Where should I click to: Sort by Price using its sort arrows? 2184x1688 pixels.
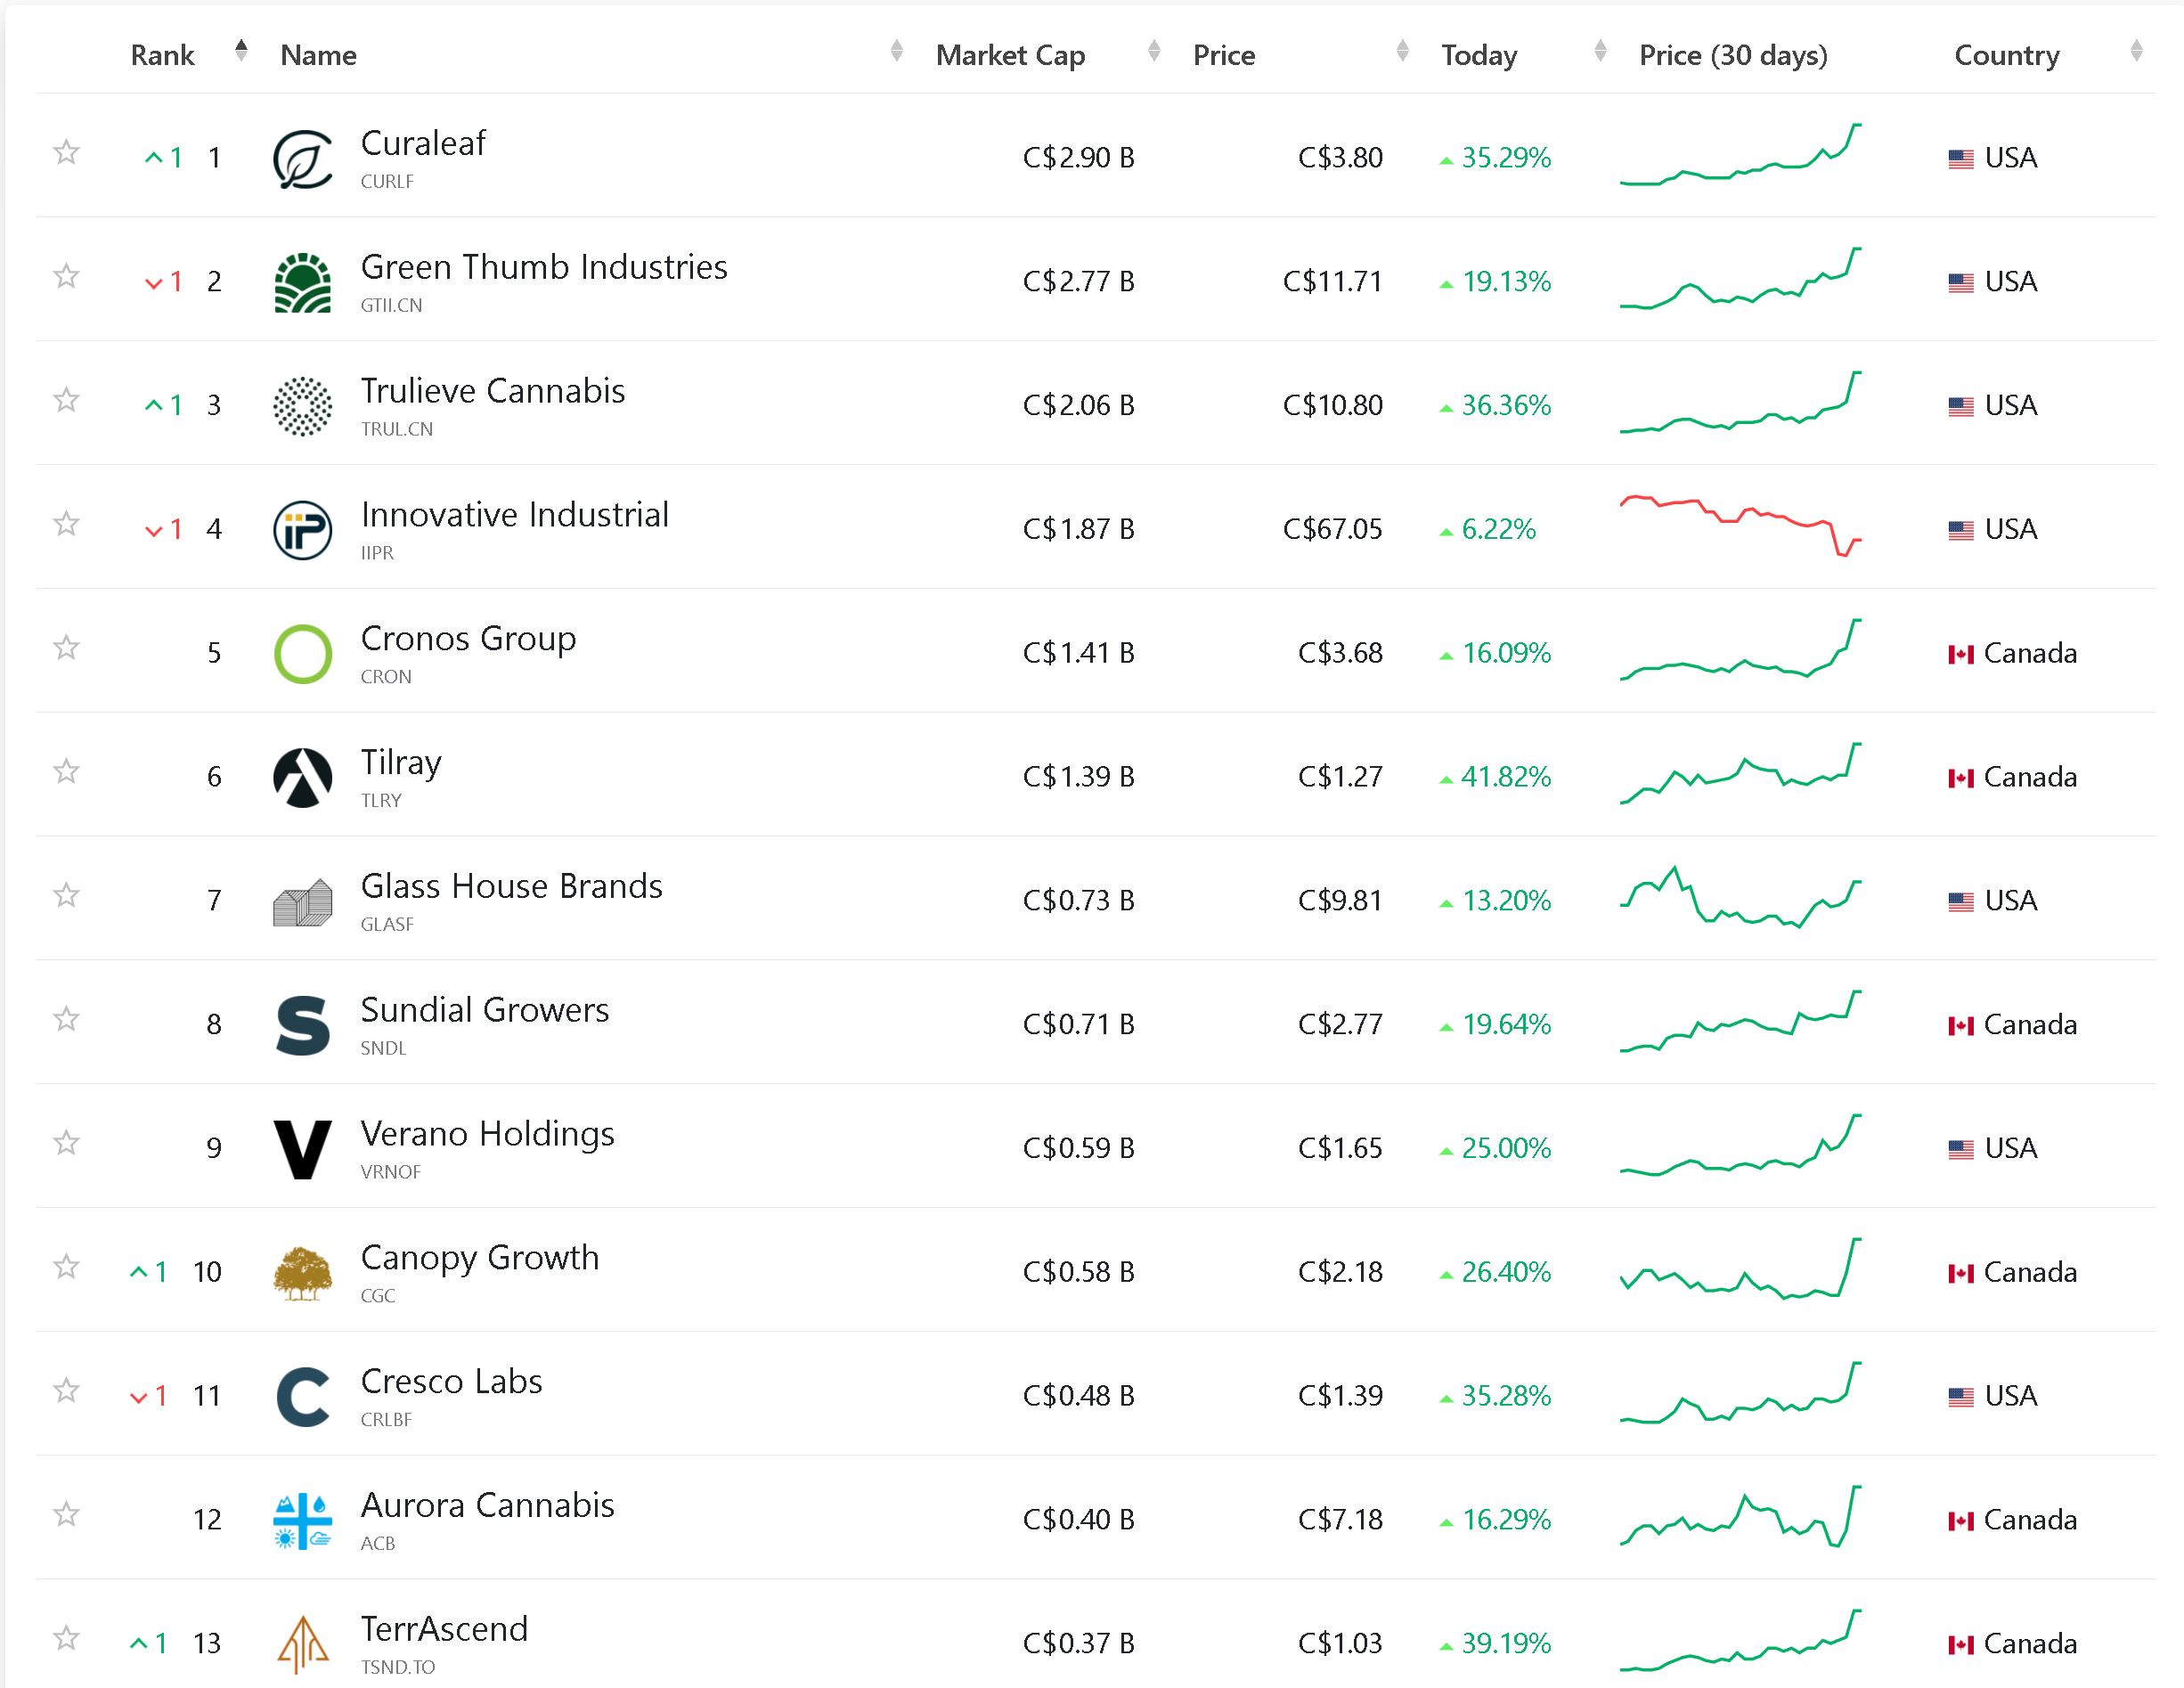point(1402,51)
